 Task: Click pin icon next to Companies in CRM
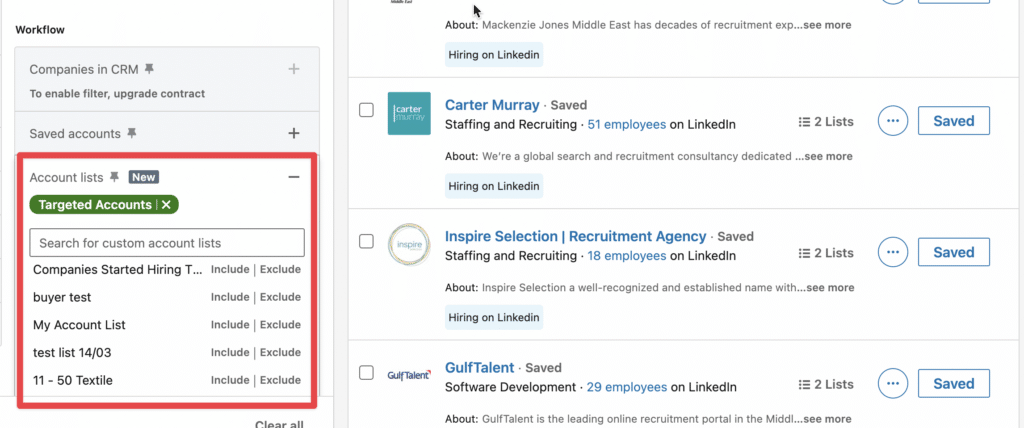150,69
